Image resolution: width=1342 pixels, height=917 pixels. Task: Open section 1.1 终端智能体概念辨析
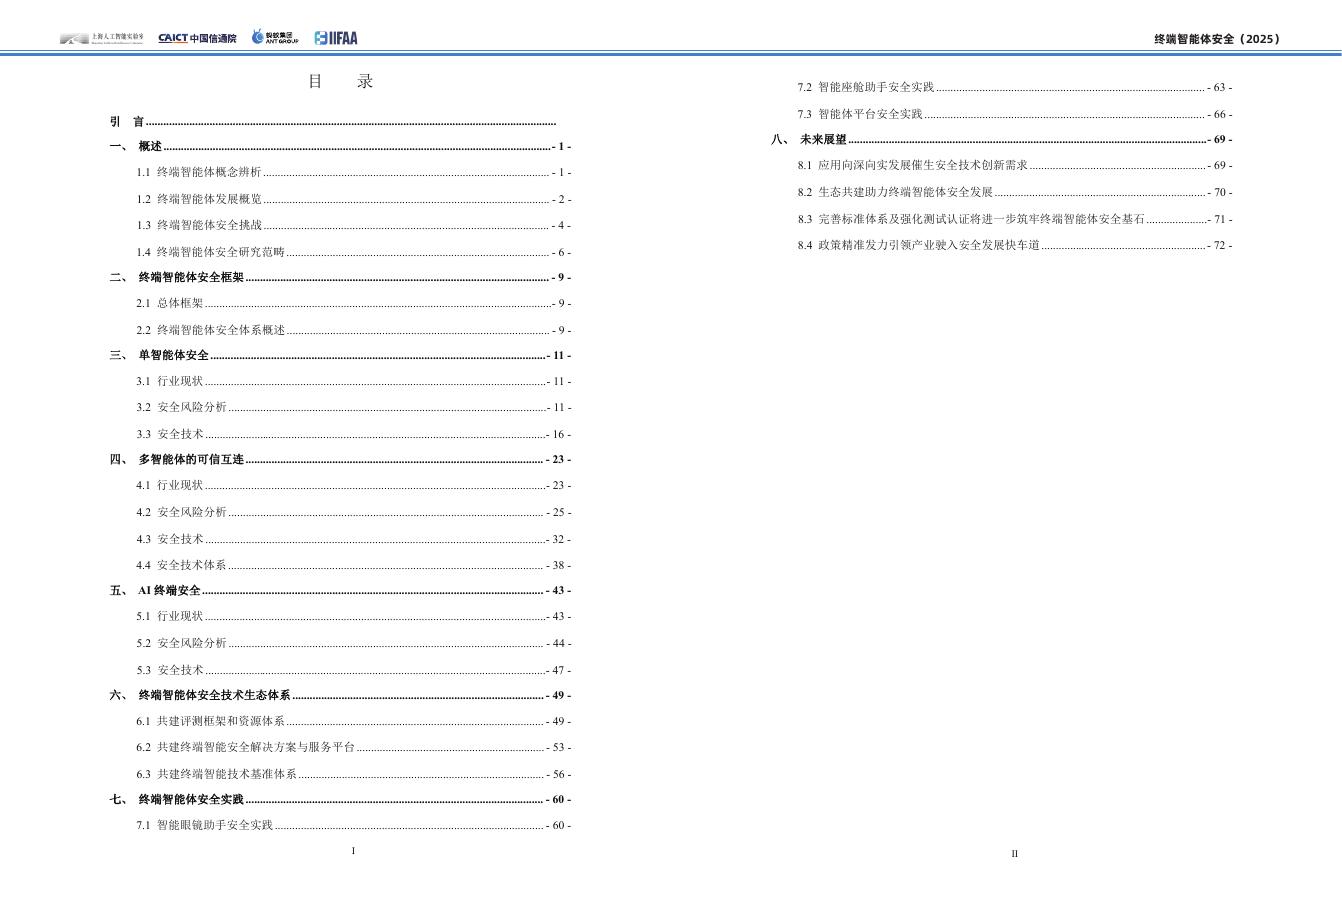(x=354, y=172)
